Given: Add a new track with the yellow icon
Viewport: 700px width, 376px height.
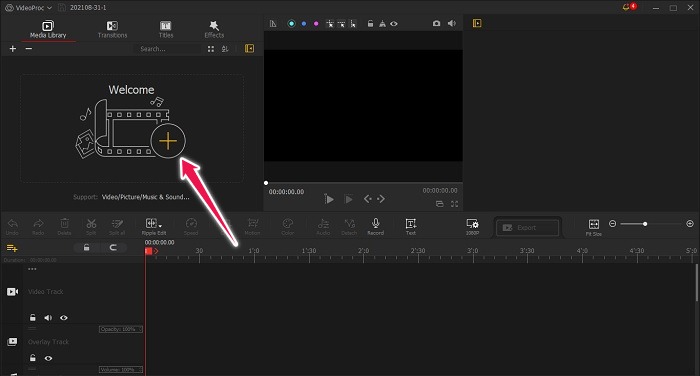Looking at the screenshot, I should pos(12,248).
